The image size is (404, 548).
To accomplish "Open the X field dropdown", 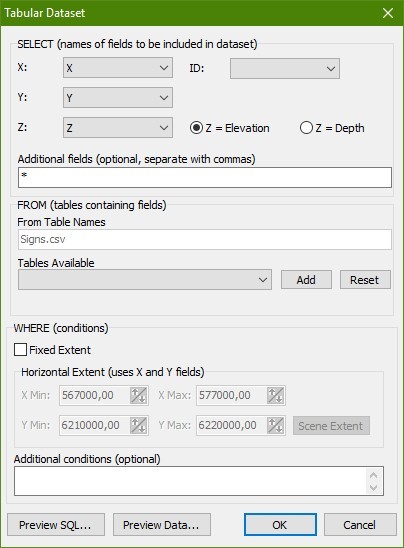I will [x=118, y=68].
